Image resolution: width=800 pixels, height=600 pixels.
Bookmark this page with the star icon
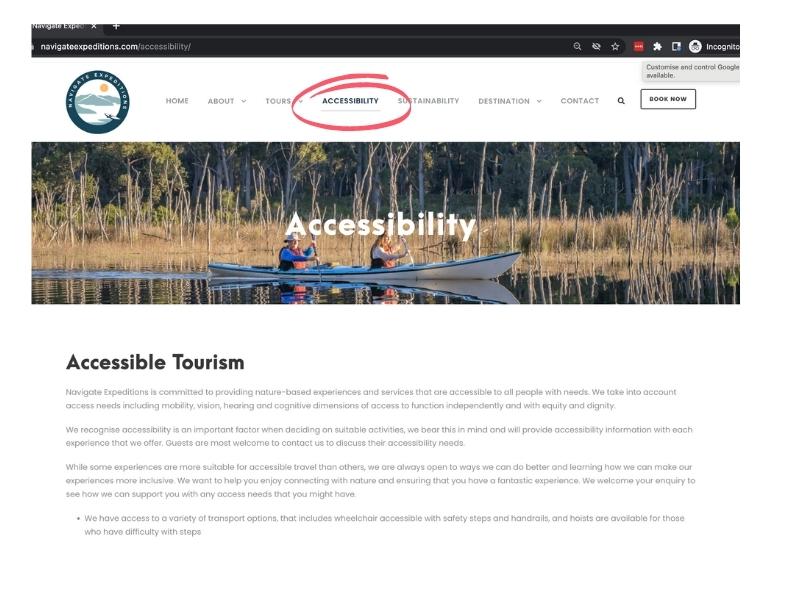(x=615, y=46)
